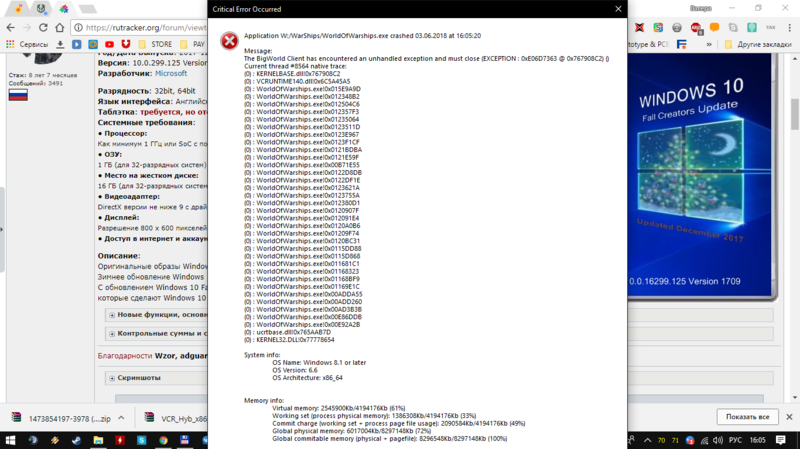Open the PAY bookmark folder
This screenshot has height=449, width=800.
pyautogui.click(x=192, y=44)
